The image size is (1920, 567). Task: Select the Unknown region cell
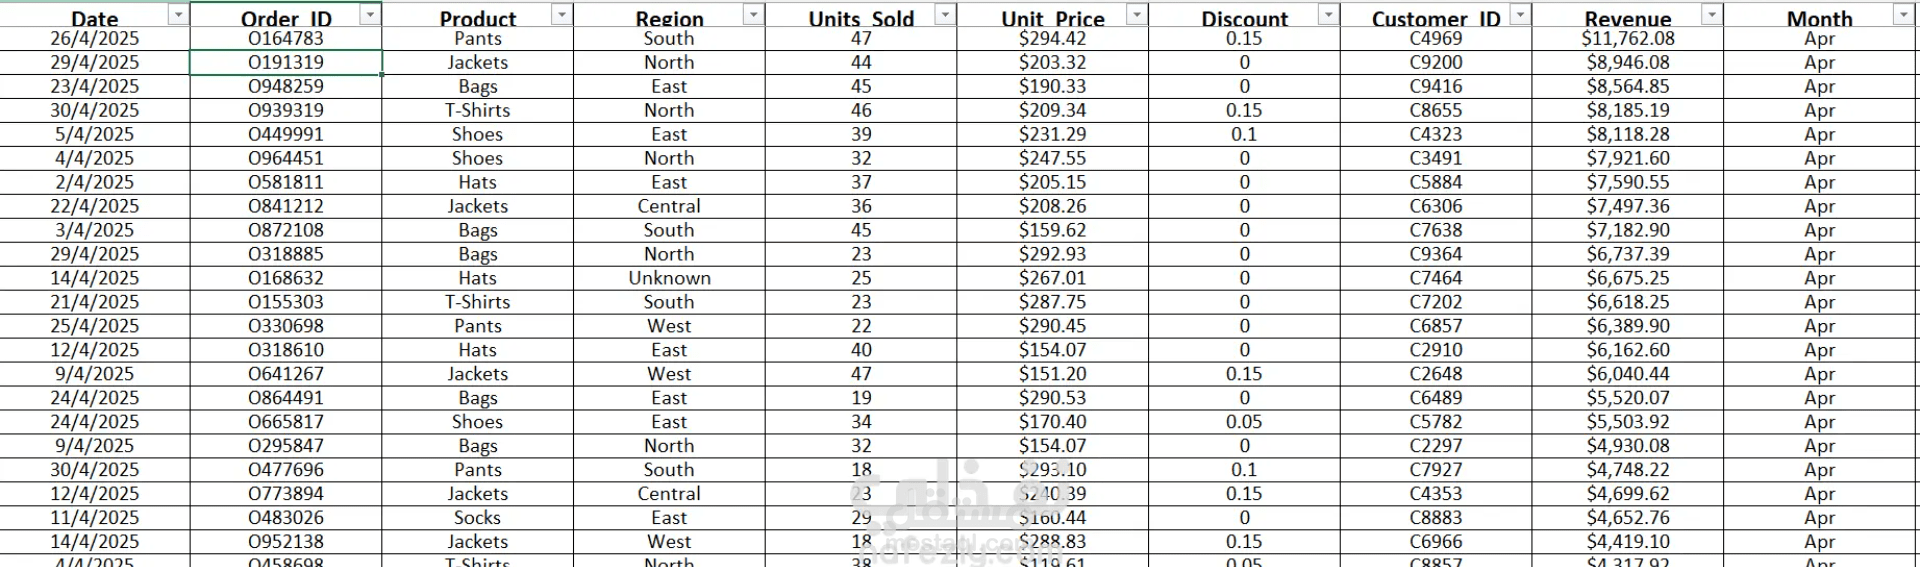669,278
